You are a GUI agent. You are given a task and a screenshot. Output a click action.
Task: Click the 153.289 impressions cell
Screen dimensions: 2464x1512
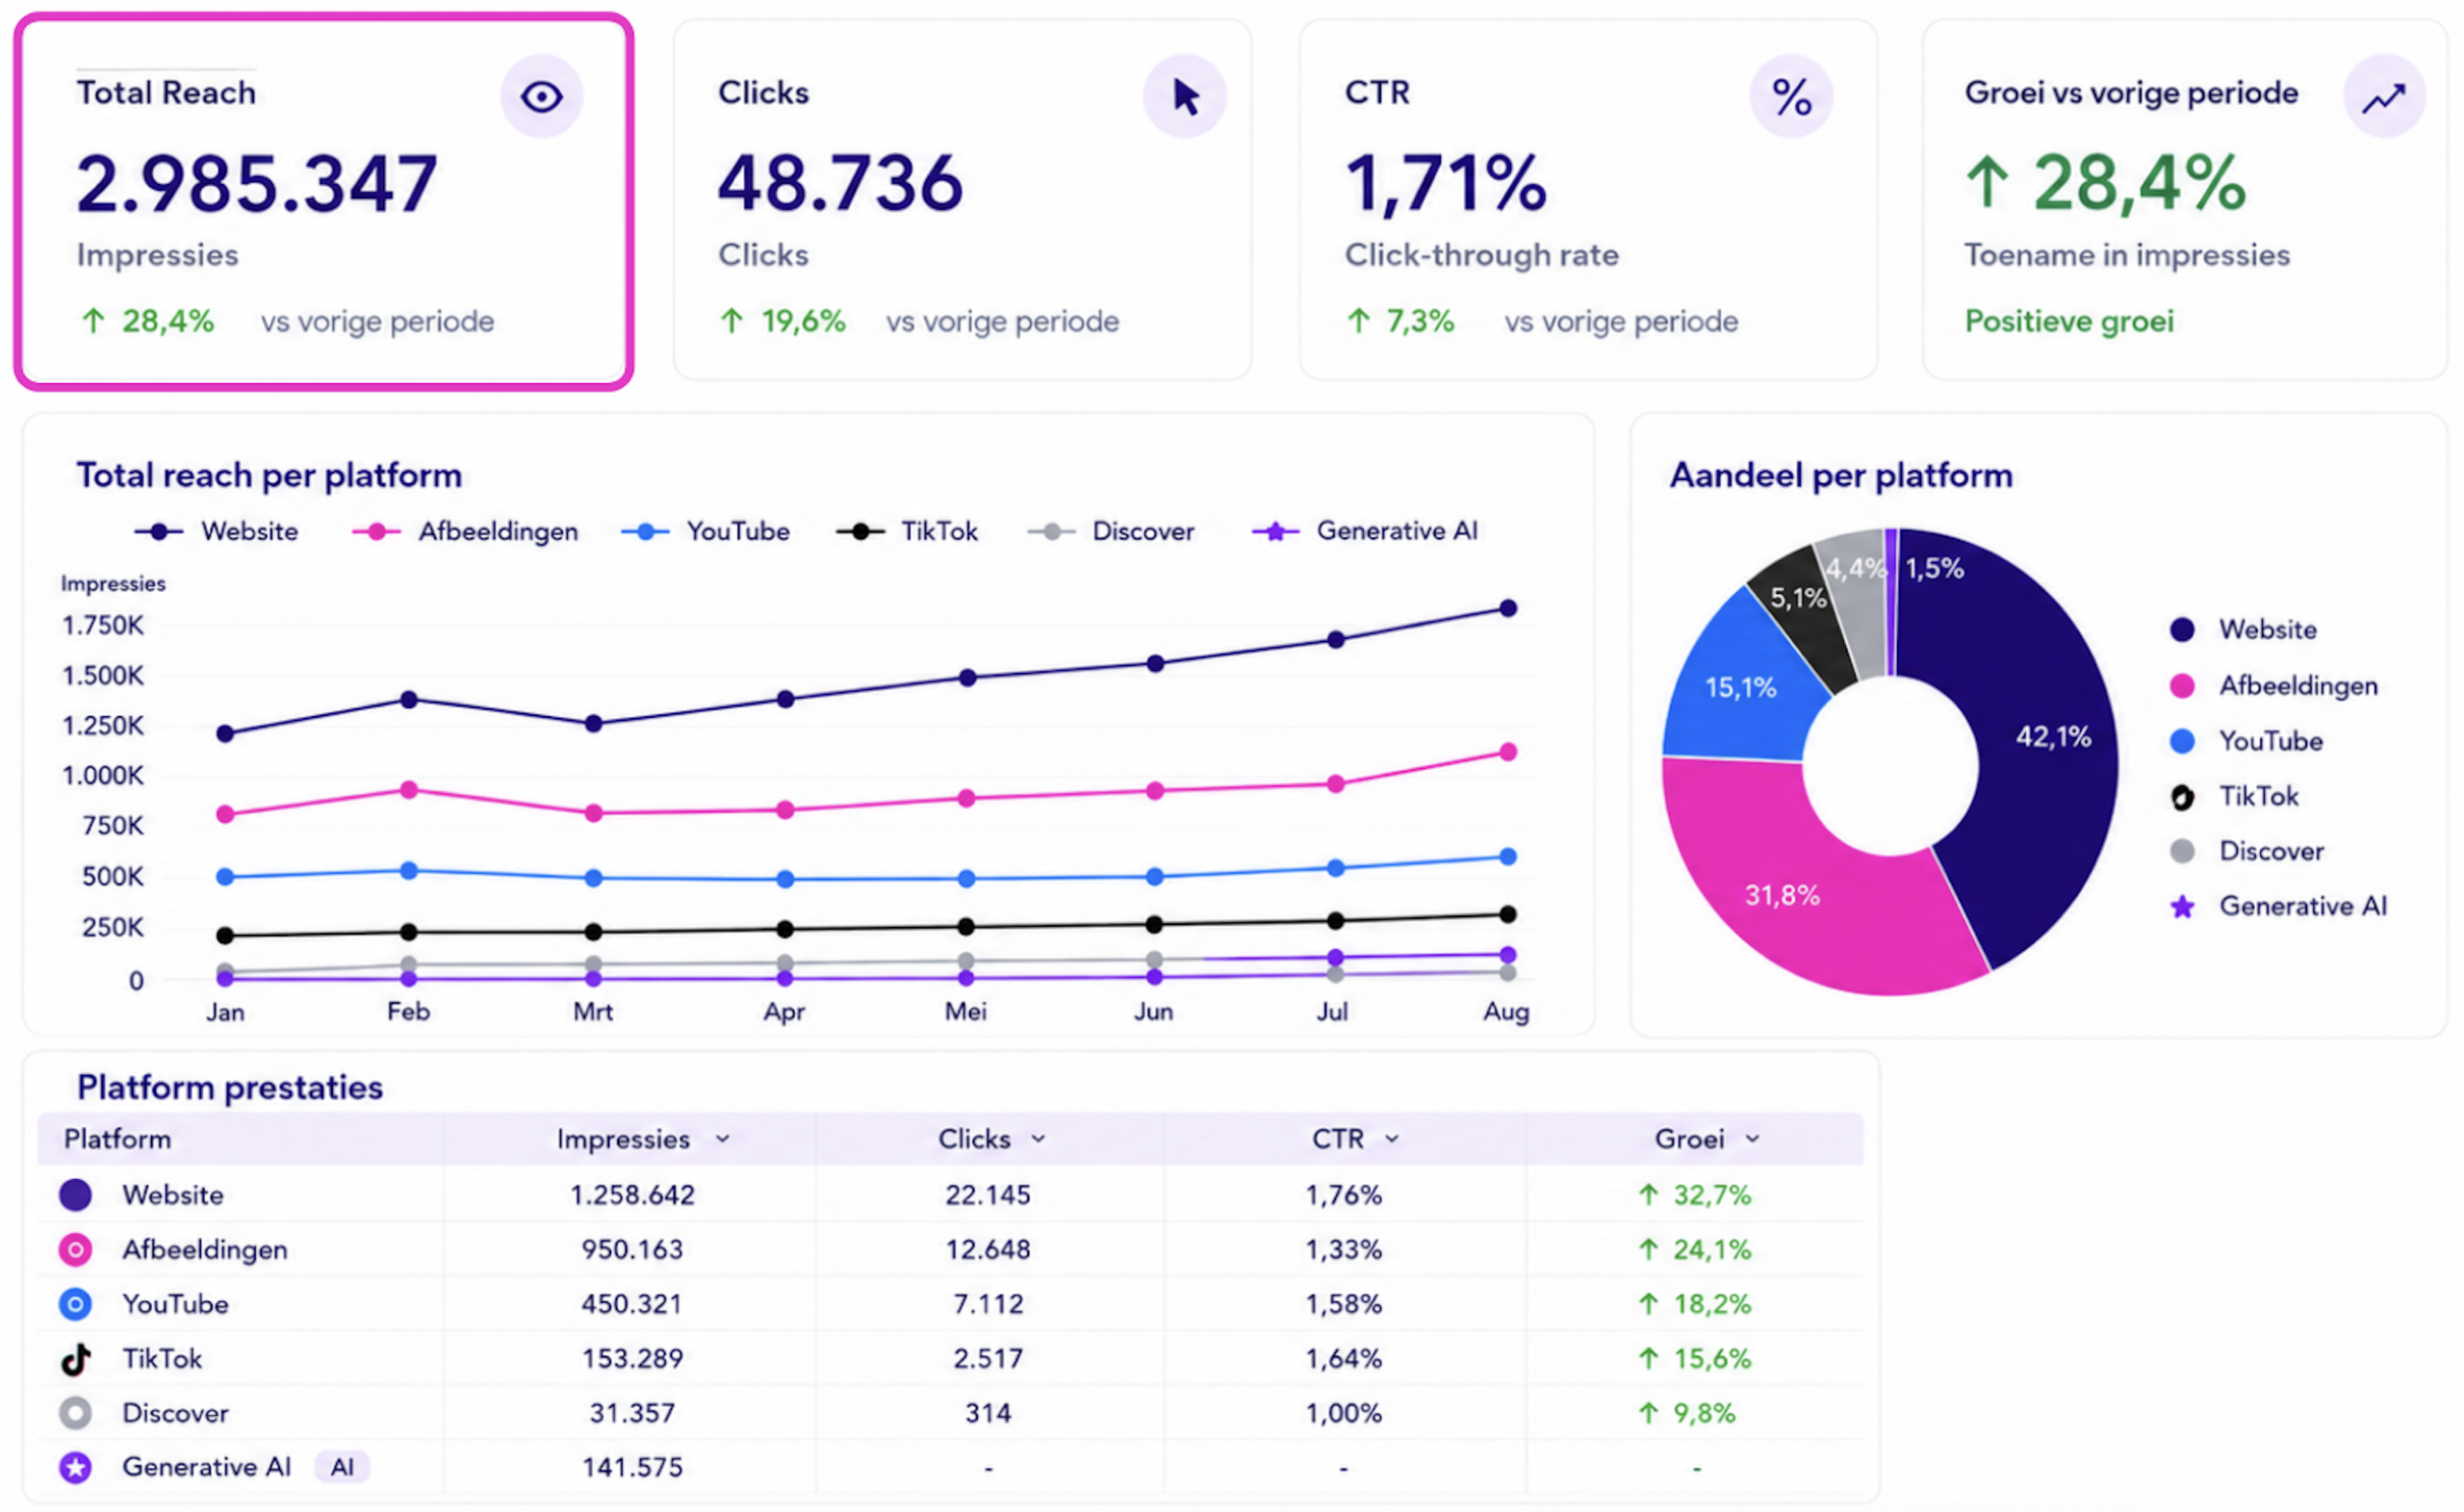pos(632,1359)
